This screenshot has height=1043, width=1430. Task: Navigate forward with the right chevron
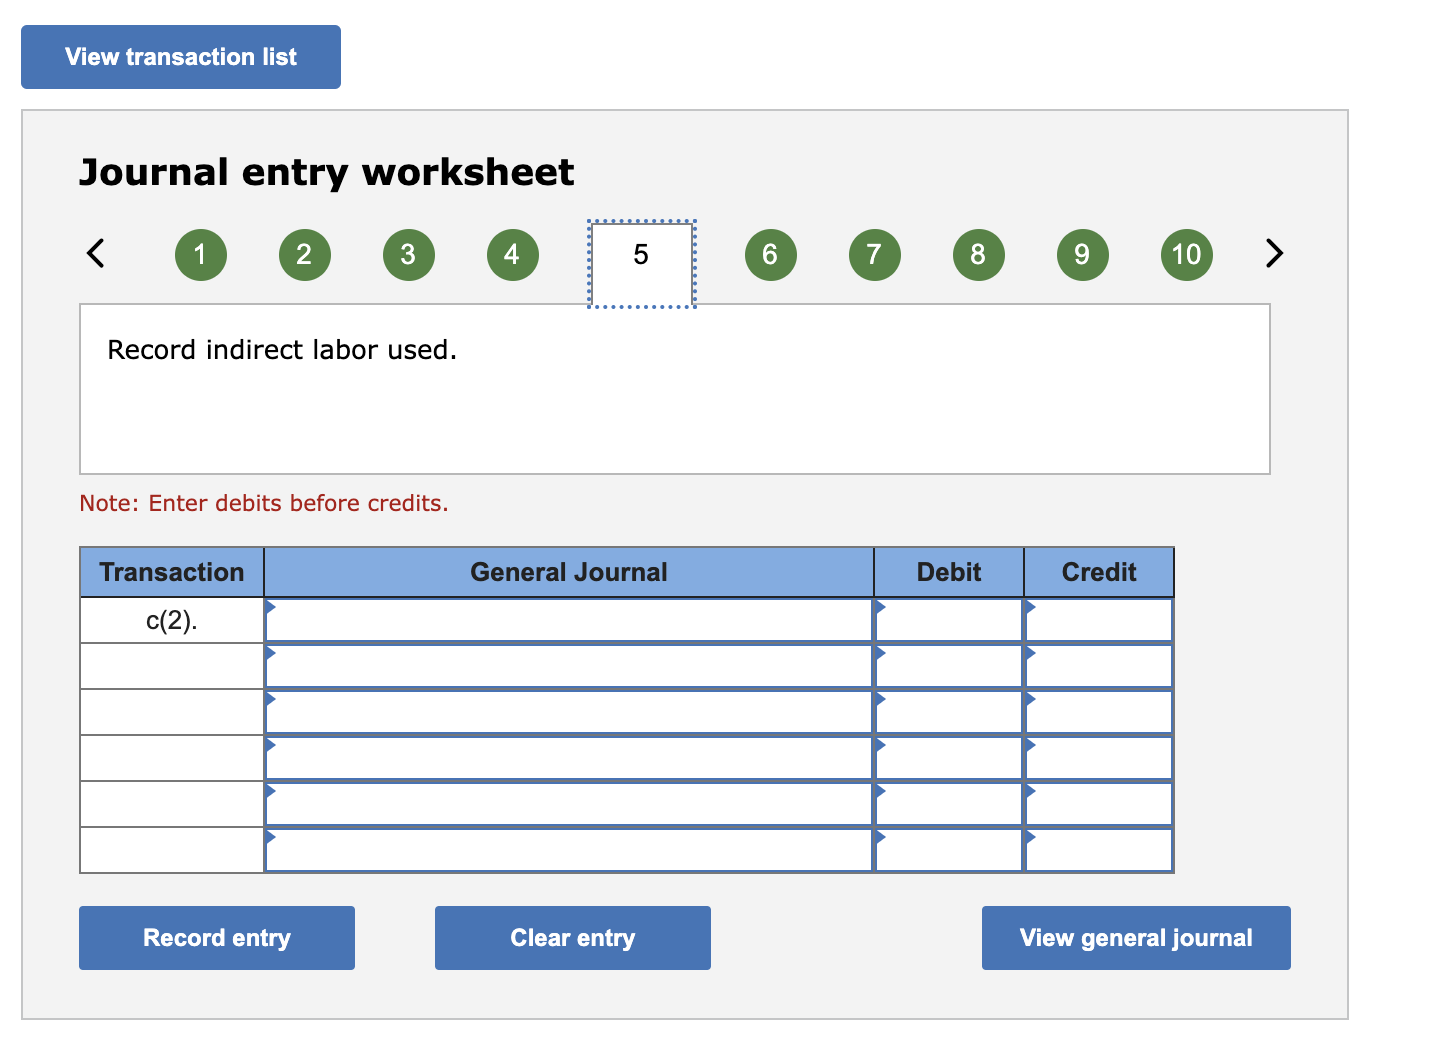tap(1274, 254)
